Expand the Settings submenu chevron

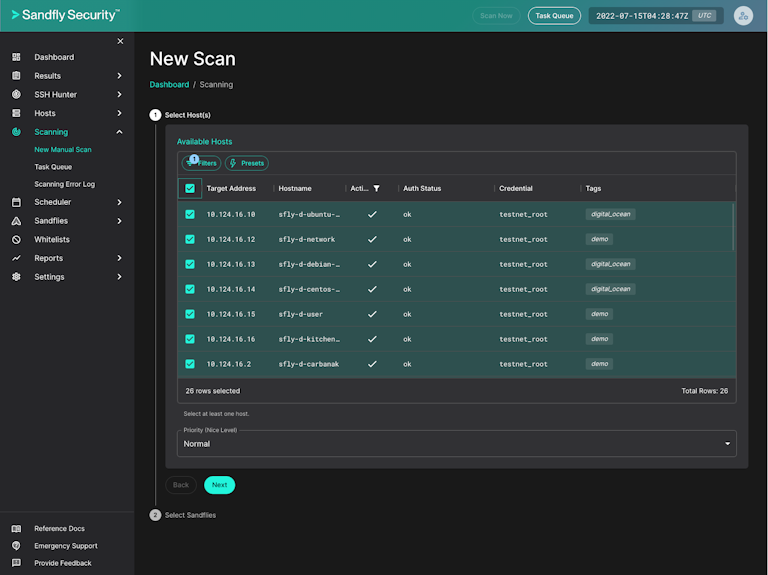pyautogui.click(x=120, y=277)
